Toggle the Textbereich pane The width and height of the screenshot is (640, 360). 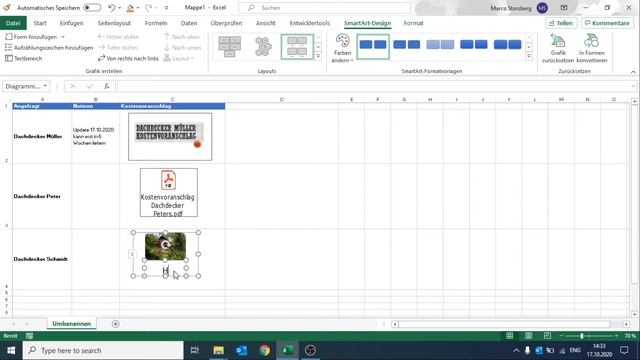[24, 58]
